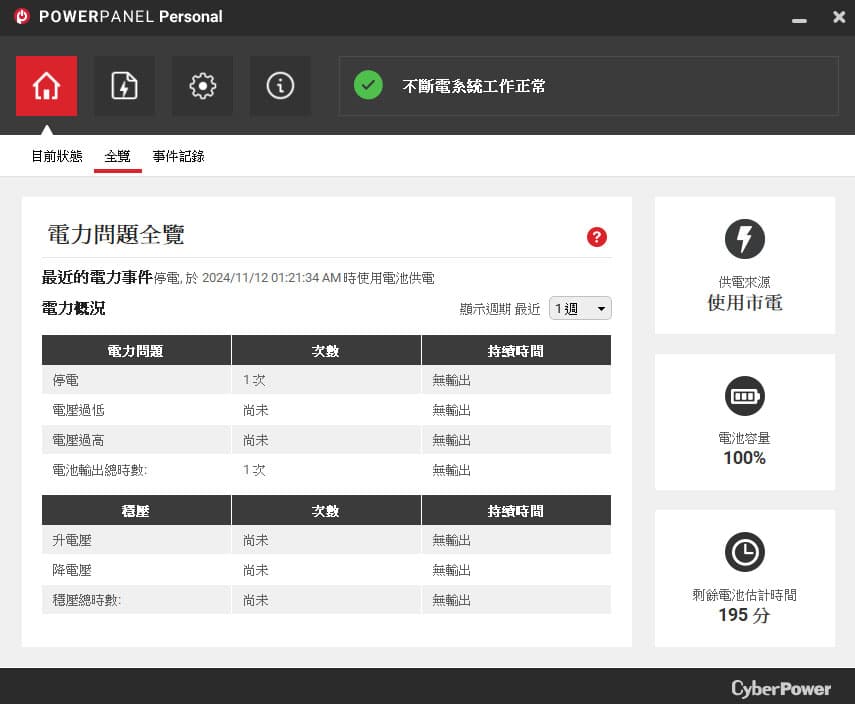Open the energy report document icon
Image resolution: width=855 pixels, height=704 pixels.
coord(124,86)
